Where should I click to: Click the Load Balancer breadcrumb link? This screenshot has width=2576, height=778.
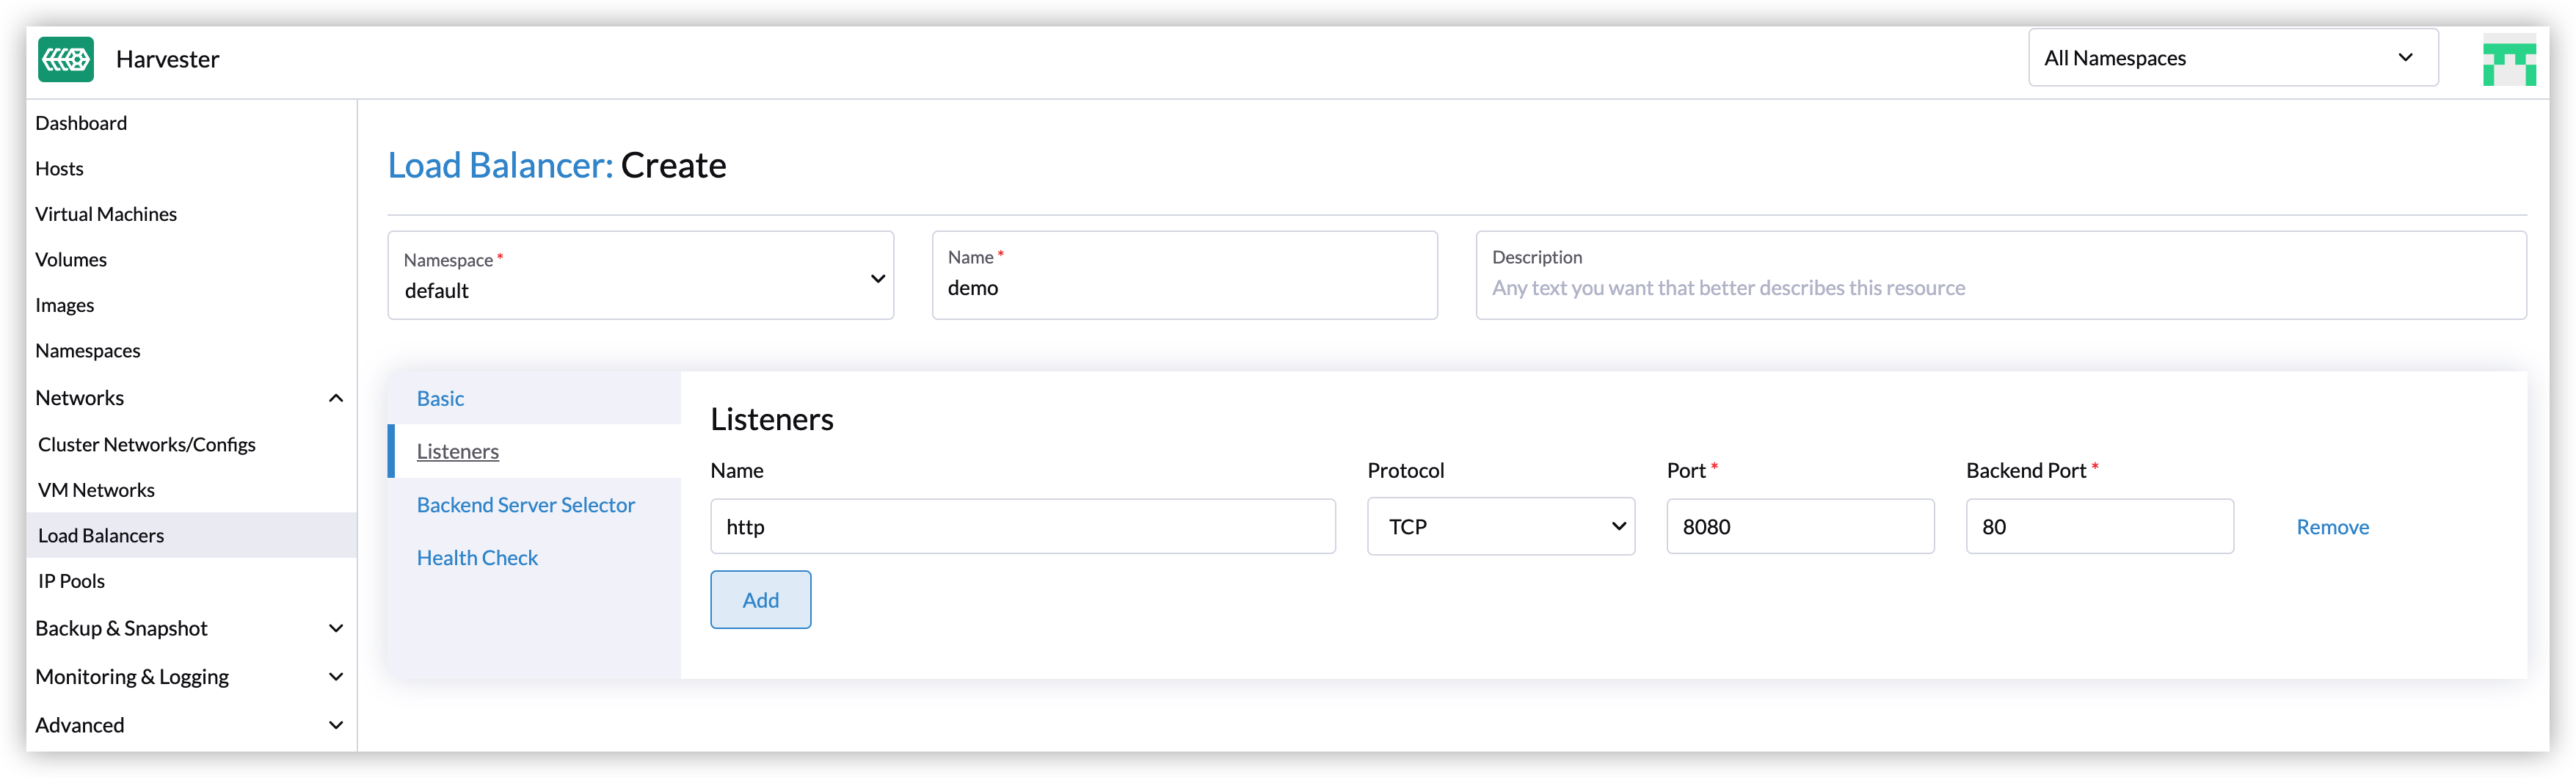coord(500,165)
